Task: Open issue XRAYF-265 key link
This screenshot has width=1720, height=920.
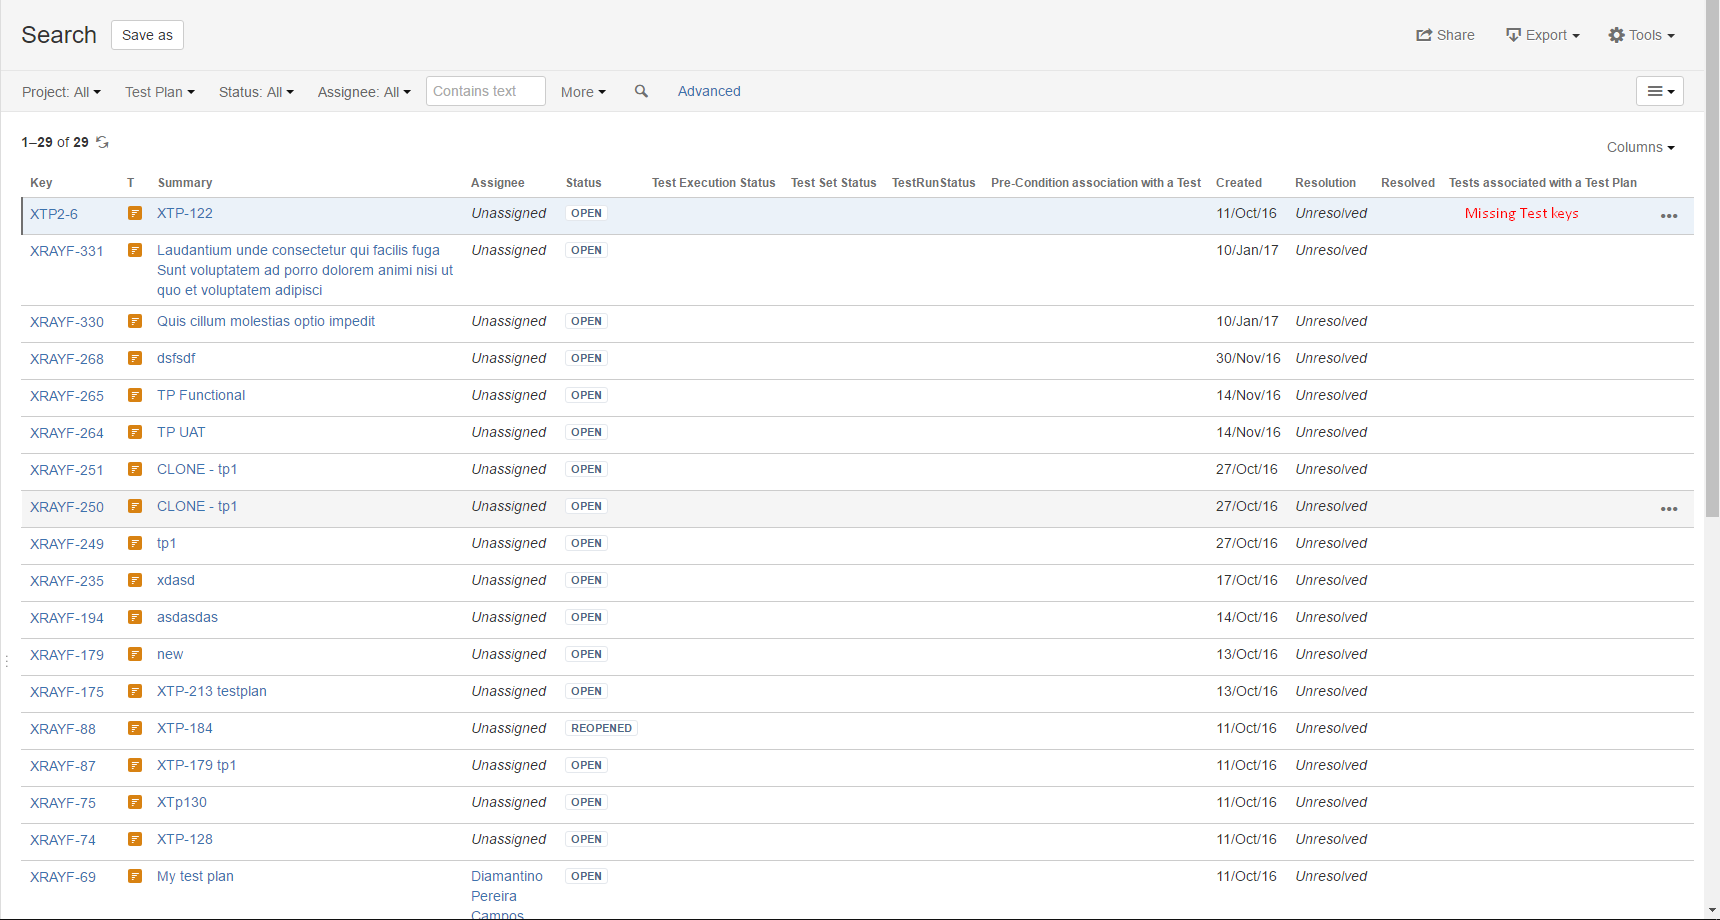Action: tap(67, 396)
